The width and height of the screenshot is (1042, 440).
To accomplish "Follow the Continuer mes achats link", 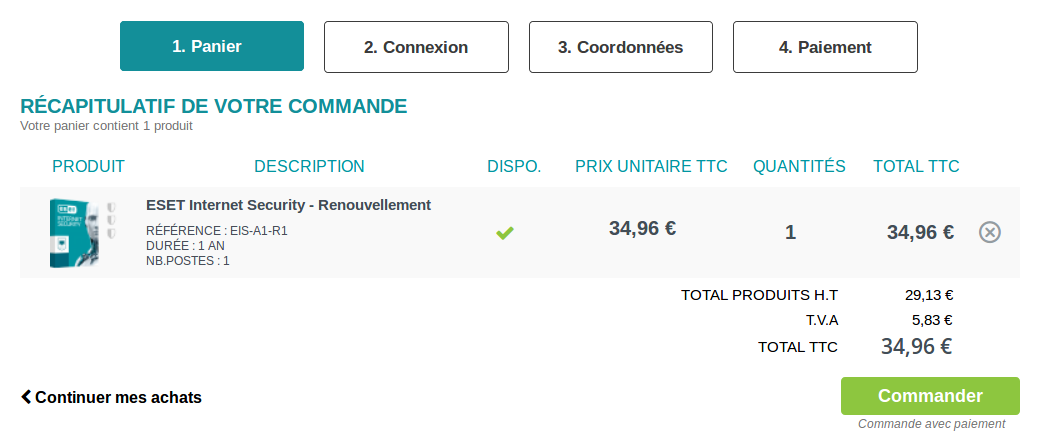I will pos(118,397).
